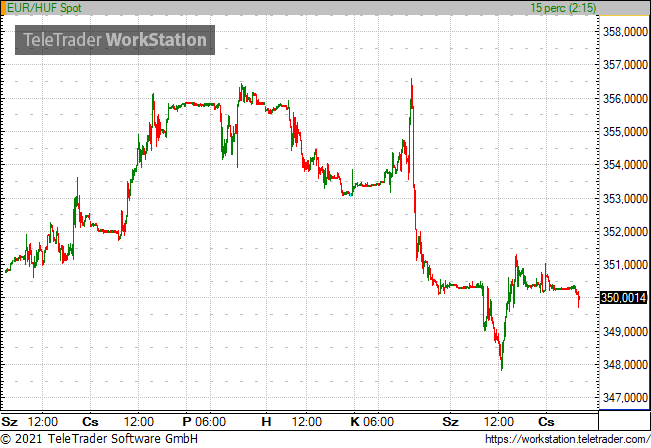Click the 354,0000 price axis label
Screen dimensions: 651x448
(x=625, y=165)
